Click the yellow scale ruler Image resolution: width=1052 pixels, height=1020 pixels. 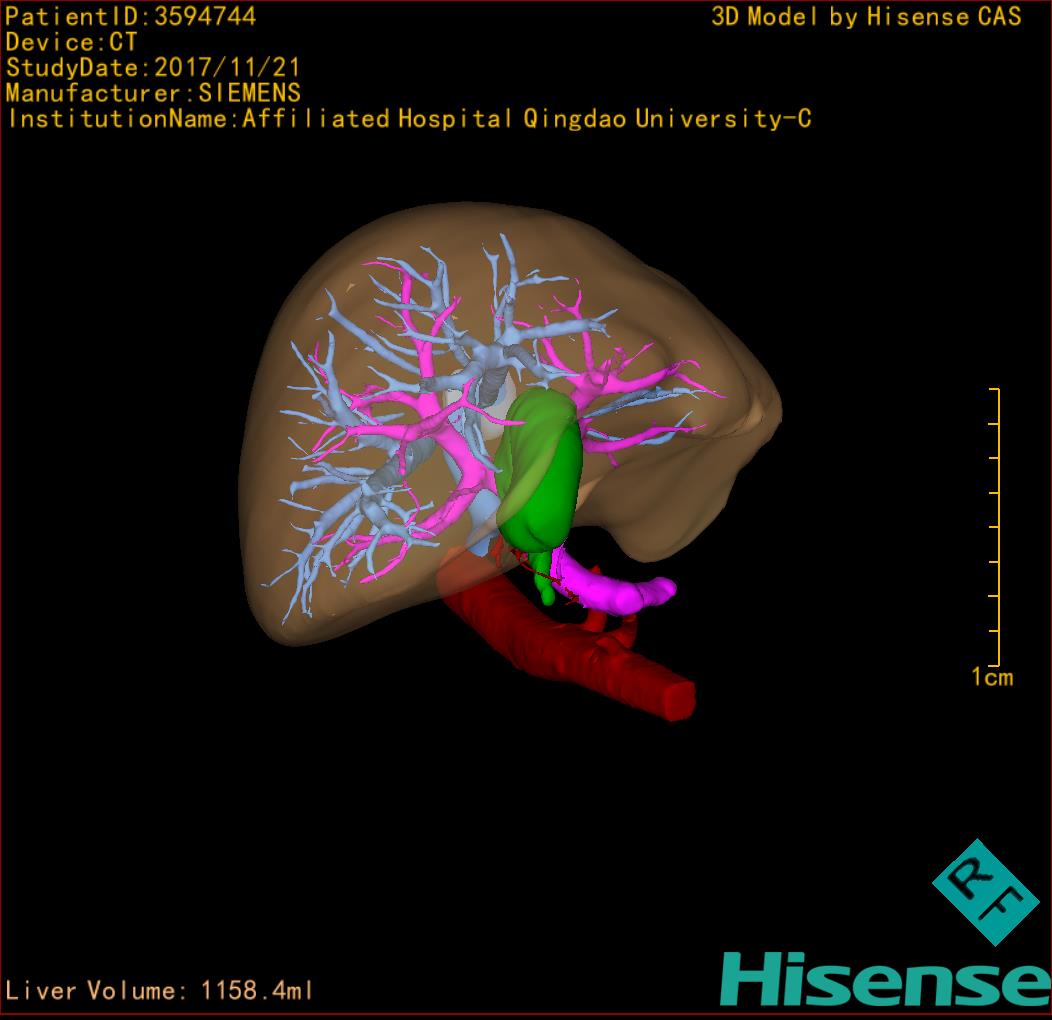(x=995, y=527)
